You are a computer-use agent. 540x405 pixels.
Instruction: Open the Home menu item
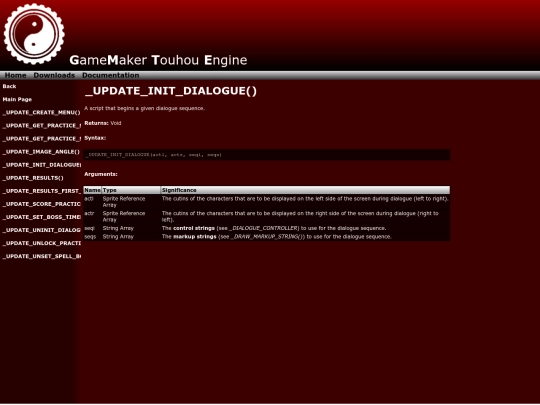click(x=15, y=75)
